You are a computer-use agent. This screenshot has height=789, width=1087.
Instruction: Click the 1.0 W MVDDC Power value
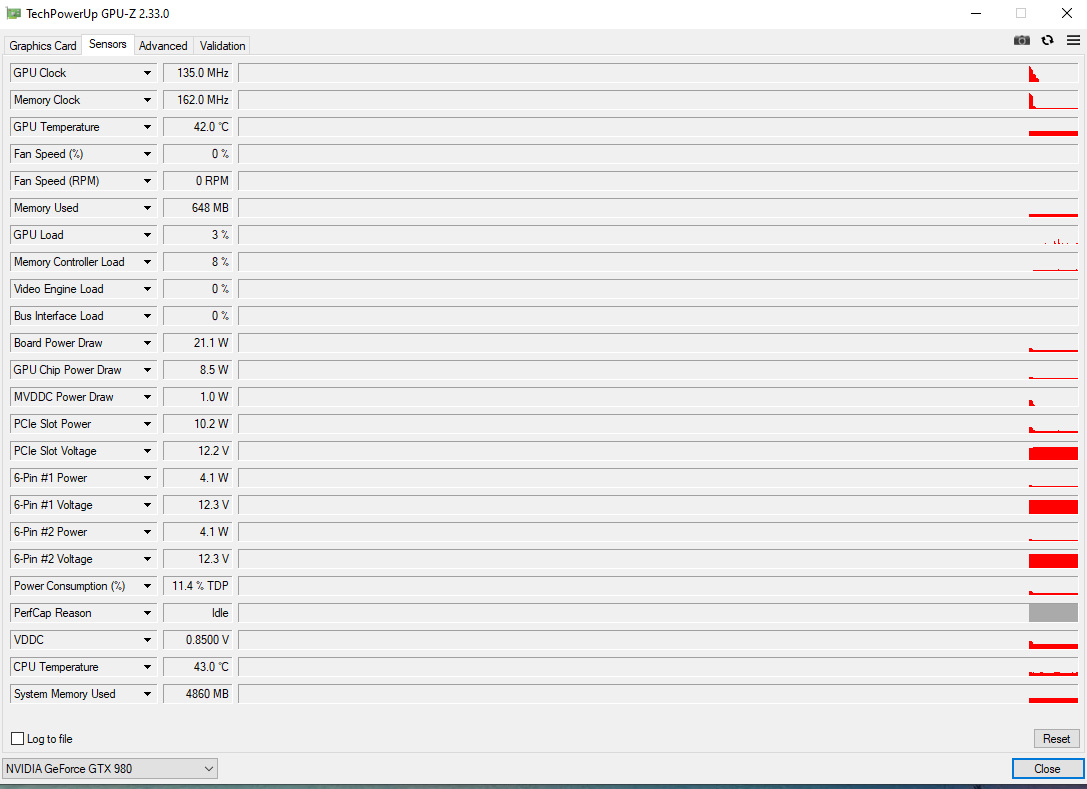pos(198,397)
